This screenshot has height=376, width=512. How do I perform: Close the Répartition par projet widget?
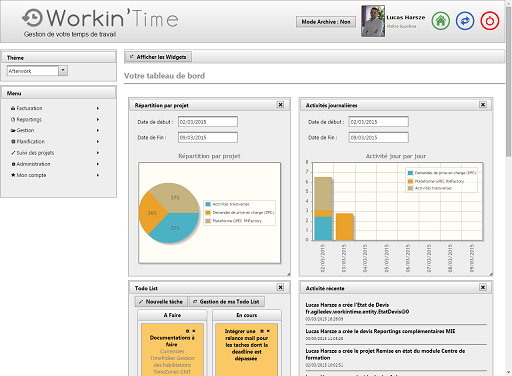click(x=280, y=105)
